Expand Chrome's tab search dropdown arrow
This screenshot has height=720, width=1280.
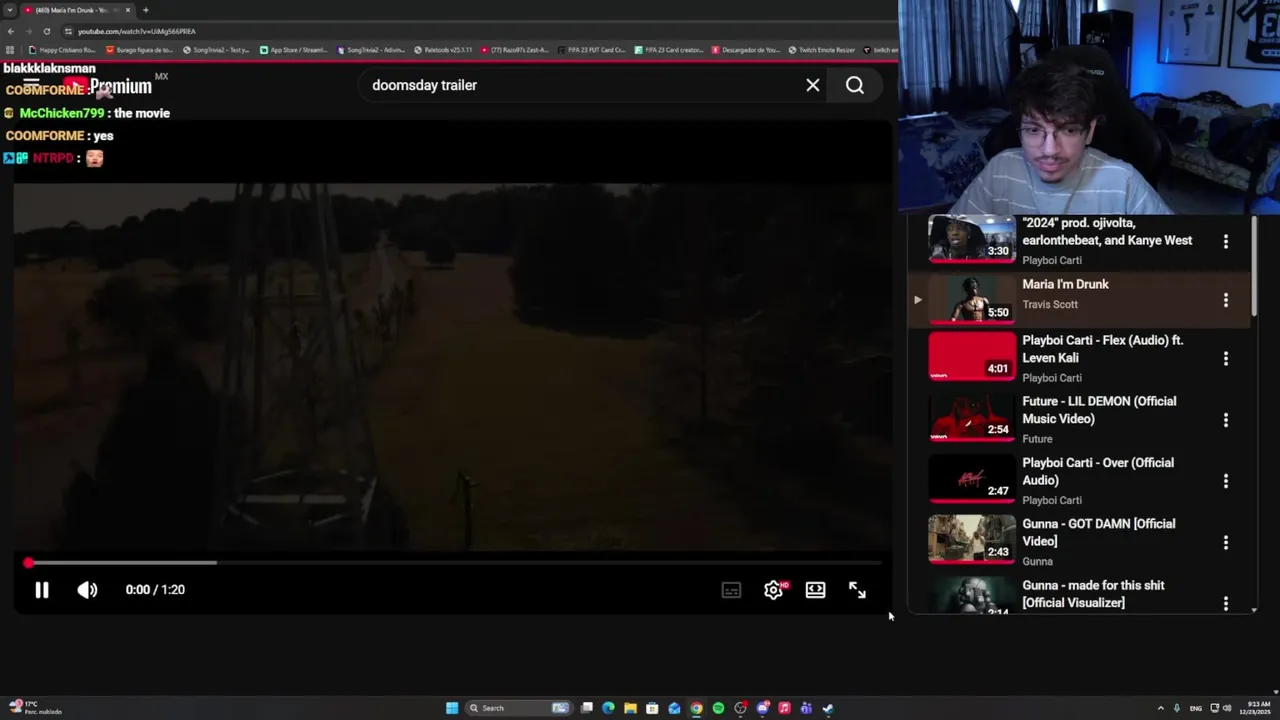(x=9, y=10)
